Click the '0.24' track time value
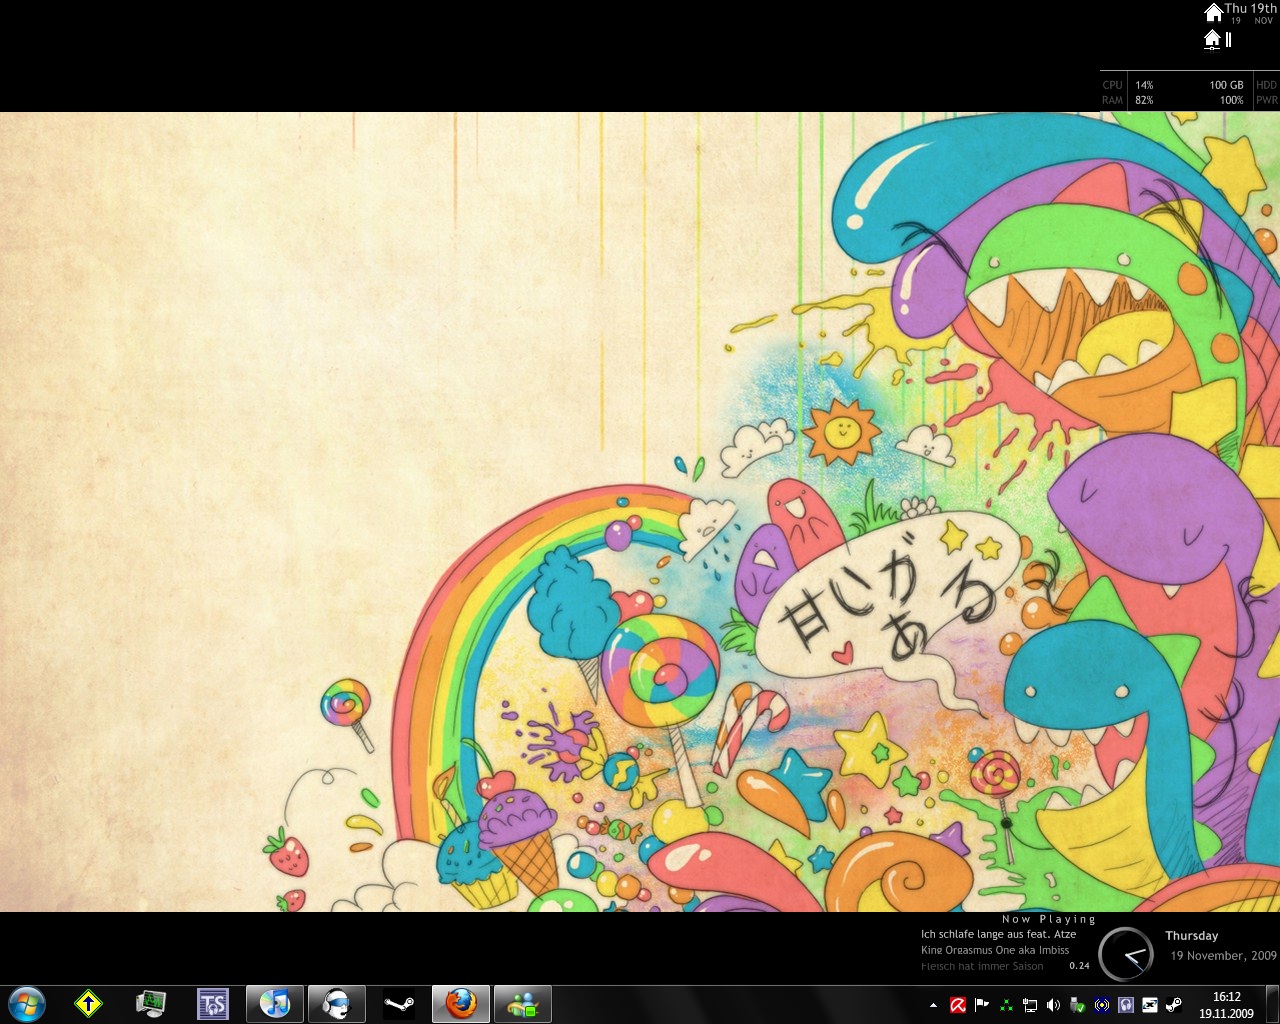This screenshot has height=1024, width=1280. coord(1079,966)
